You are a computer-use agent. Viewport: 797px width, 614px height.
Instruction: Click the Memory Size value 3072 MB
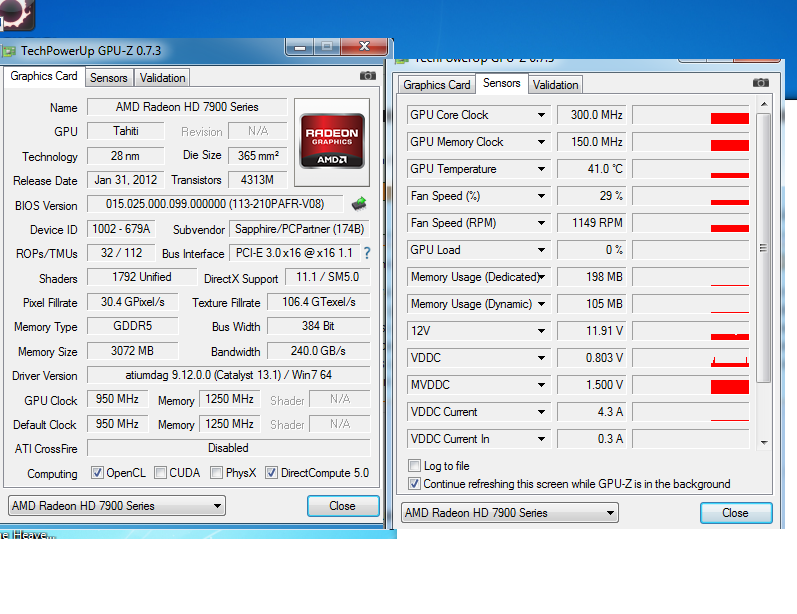pyautogui.click(x=133, y=351)
